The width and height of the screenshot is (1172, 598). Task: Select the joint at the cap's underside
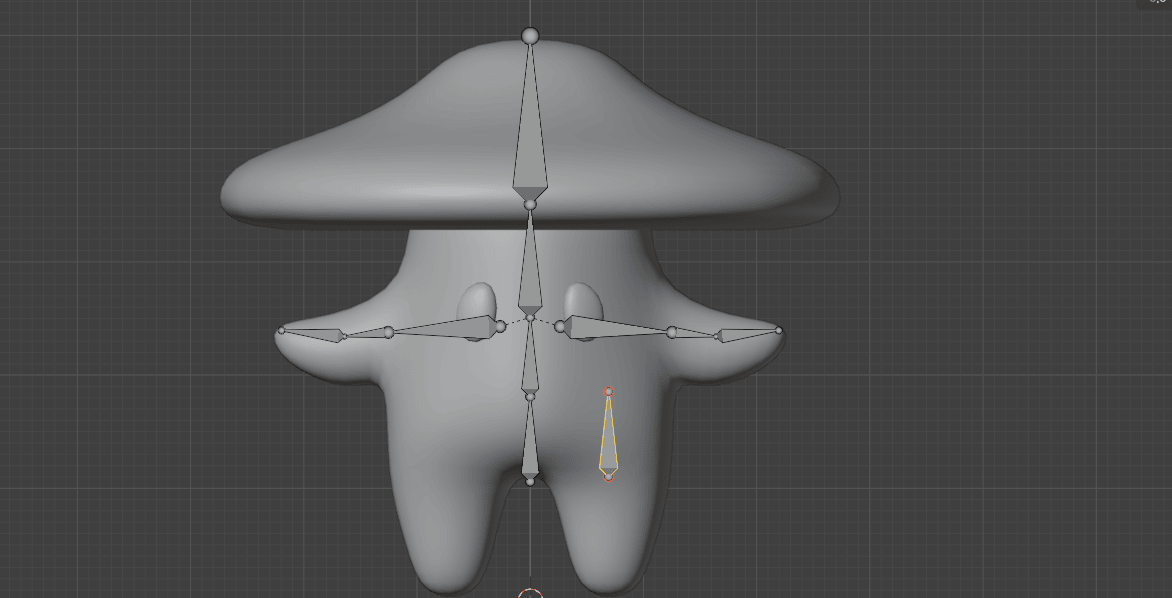coord(530,204)
